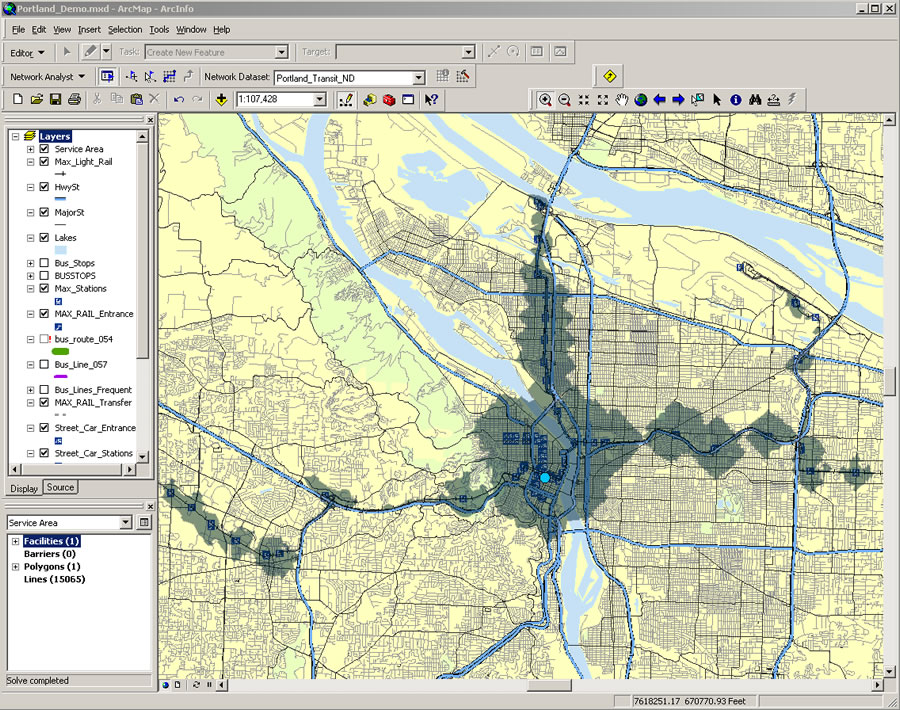Screen dimensions: 900x710
Task: Print the map
Action: coord(74,99)
